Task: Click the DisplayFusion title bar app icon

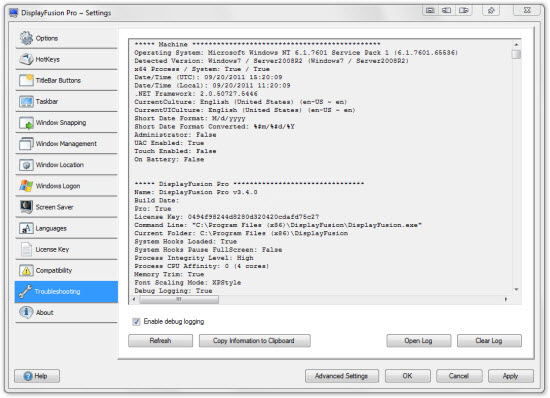Action: click(14, 13)
